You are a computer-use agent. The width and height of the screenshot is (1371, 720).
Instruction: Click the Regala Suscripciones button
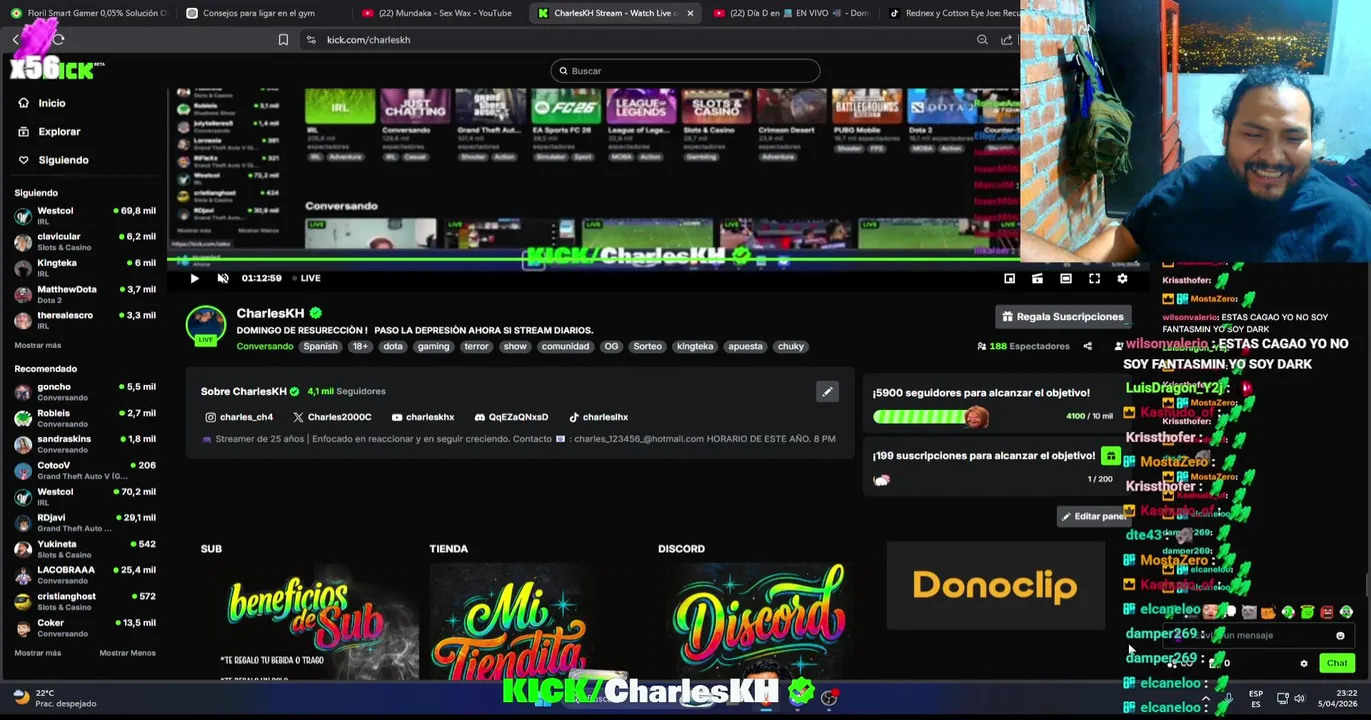(x=1062, y=317)
